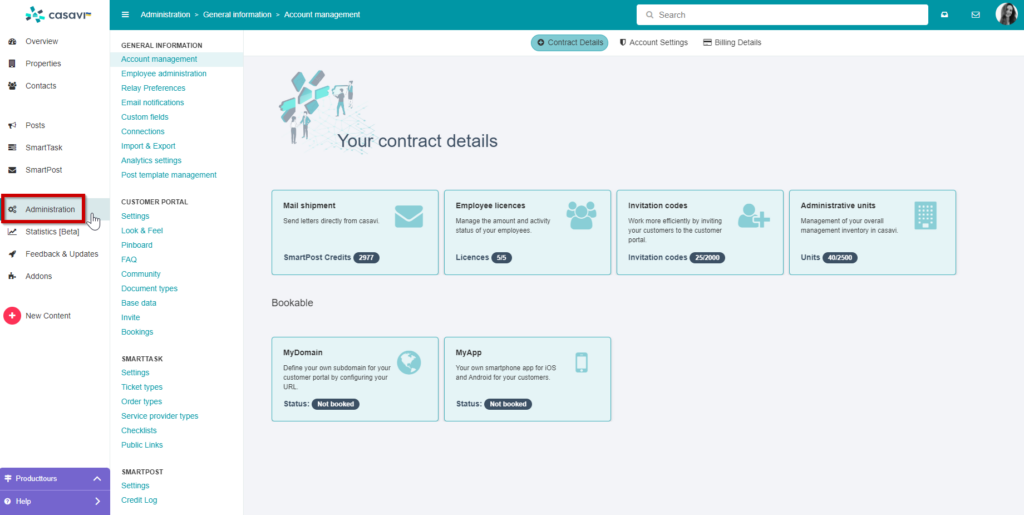
Task: Open the inbox tray icon in header
Action: coord(943,15)
